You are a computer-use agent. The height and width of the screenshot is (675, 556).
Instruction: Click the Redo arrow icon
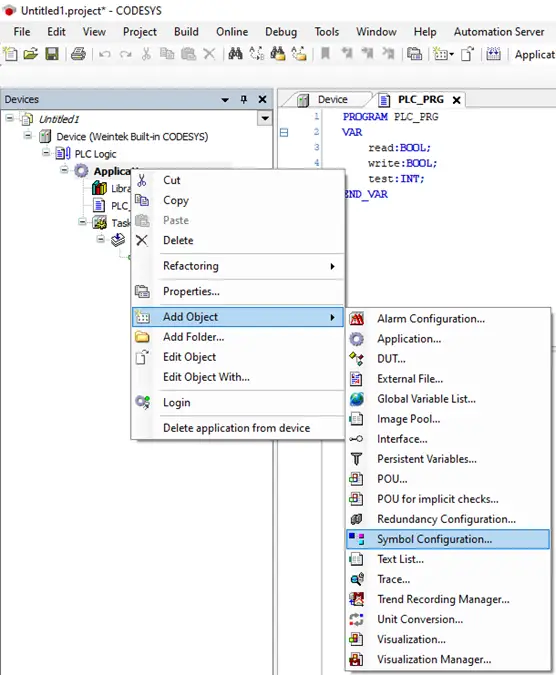pos(126,54)
